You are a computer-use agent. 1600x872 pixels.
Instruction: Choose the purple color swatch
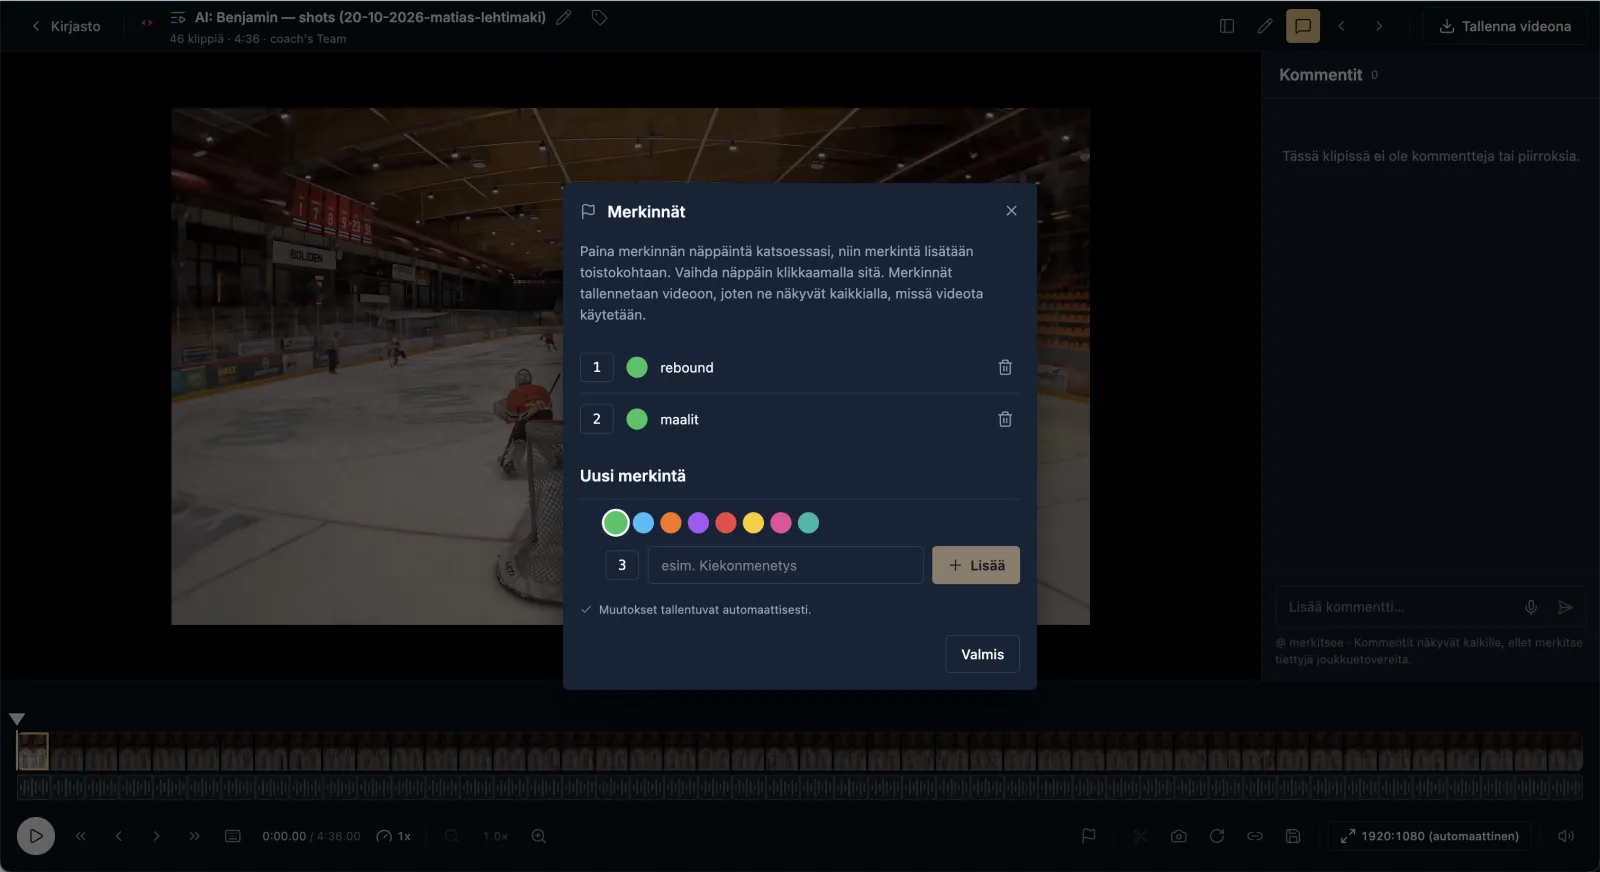pos(698,522)
